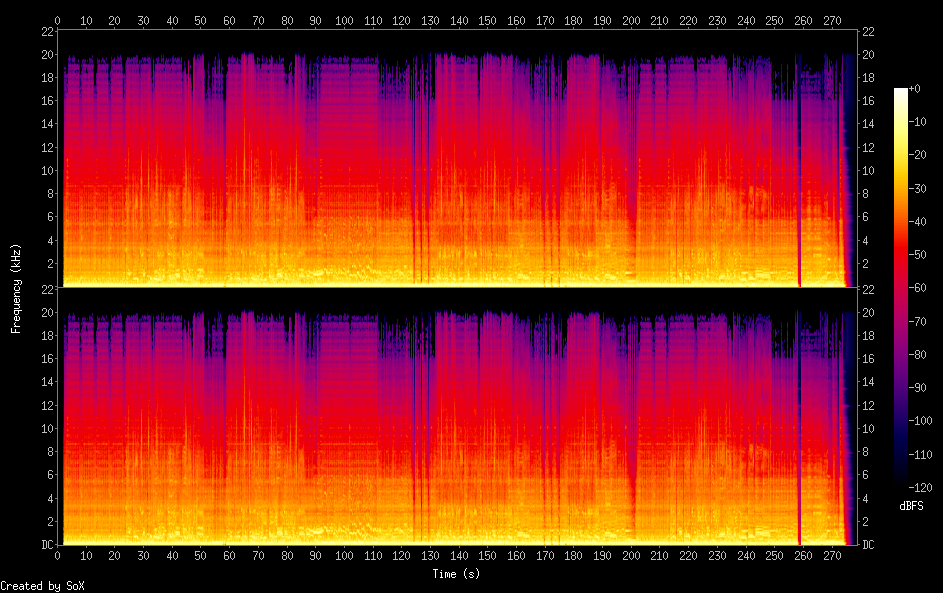Select the 130 tick on top time axis
Screen dimensions: 943x593
tap(430, 20)
